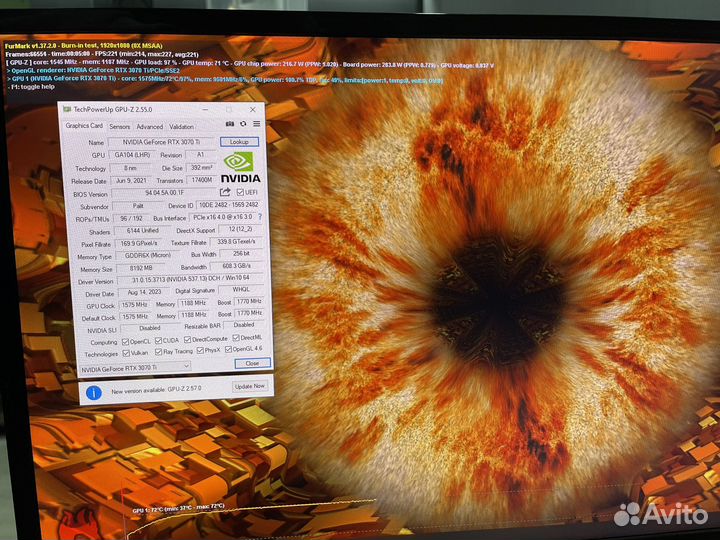Image resolution: width=720 pixels, height=540 pixels.
Task: Click the refresh icon in GPU-Z toolbar
Action: pyautogui.click(x=243, y=124)
